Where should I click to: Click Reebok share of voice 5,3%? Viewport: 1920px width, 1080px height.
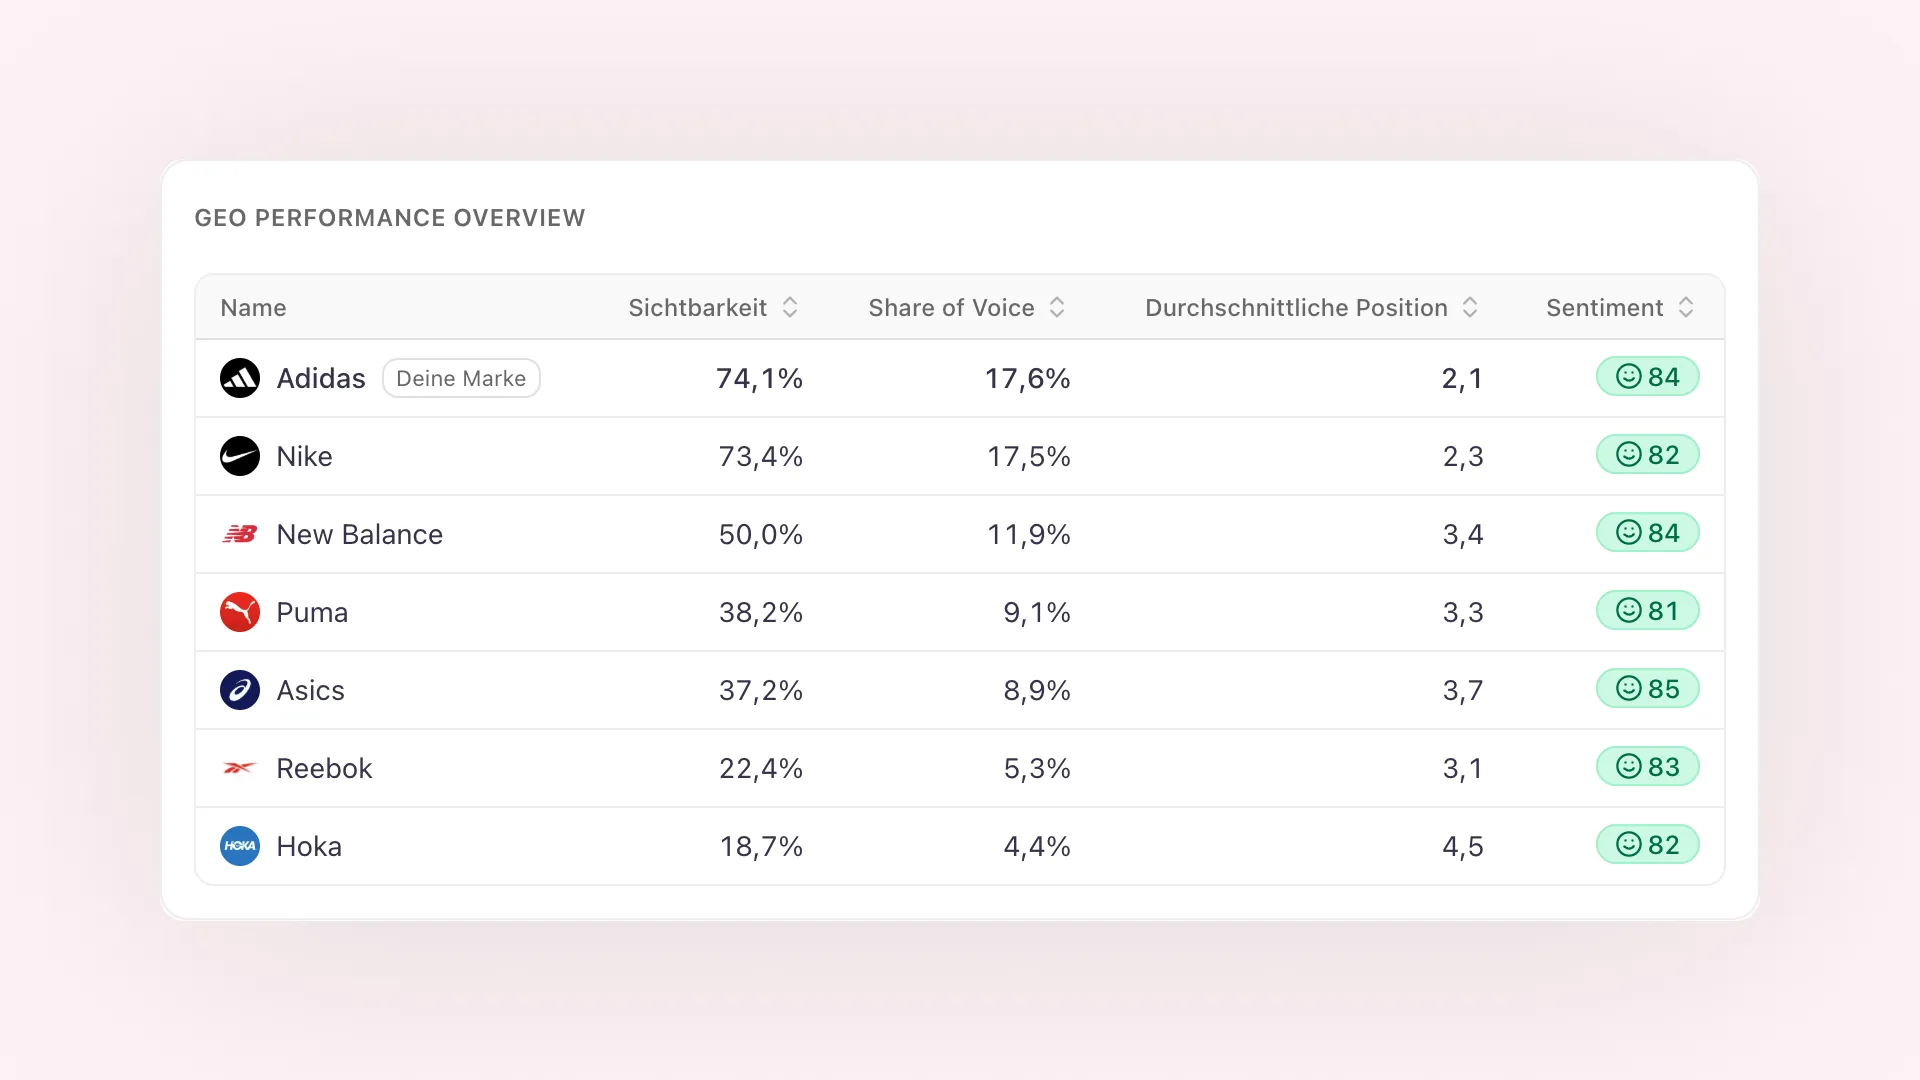click(1037, 768)
